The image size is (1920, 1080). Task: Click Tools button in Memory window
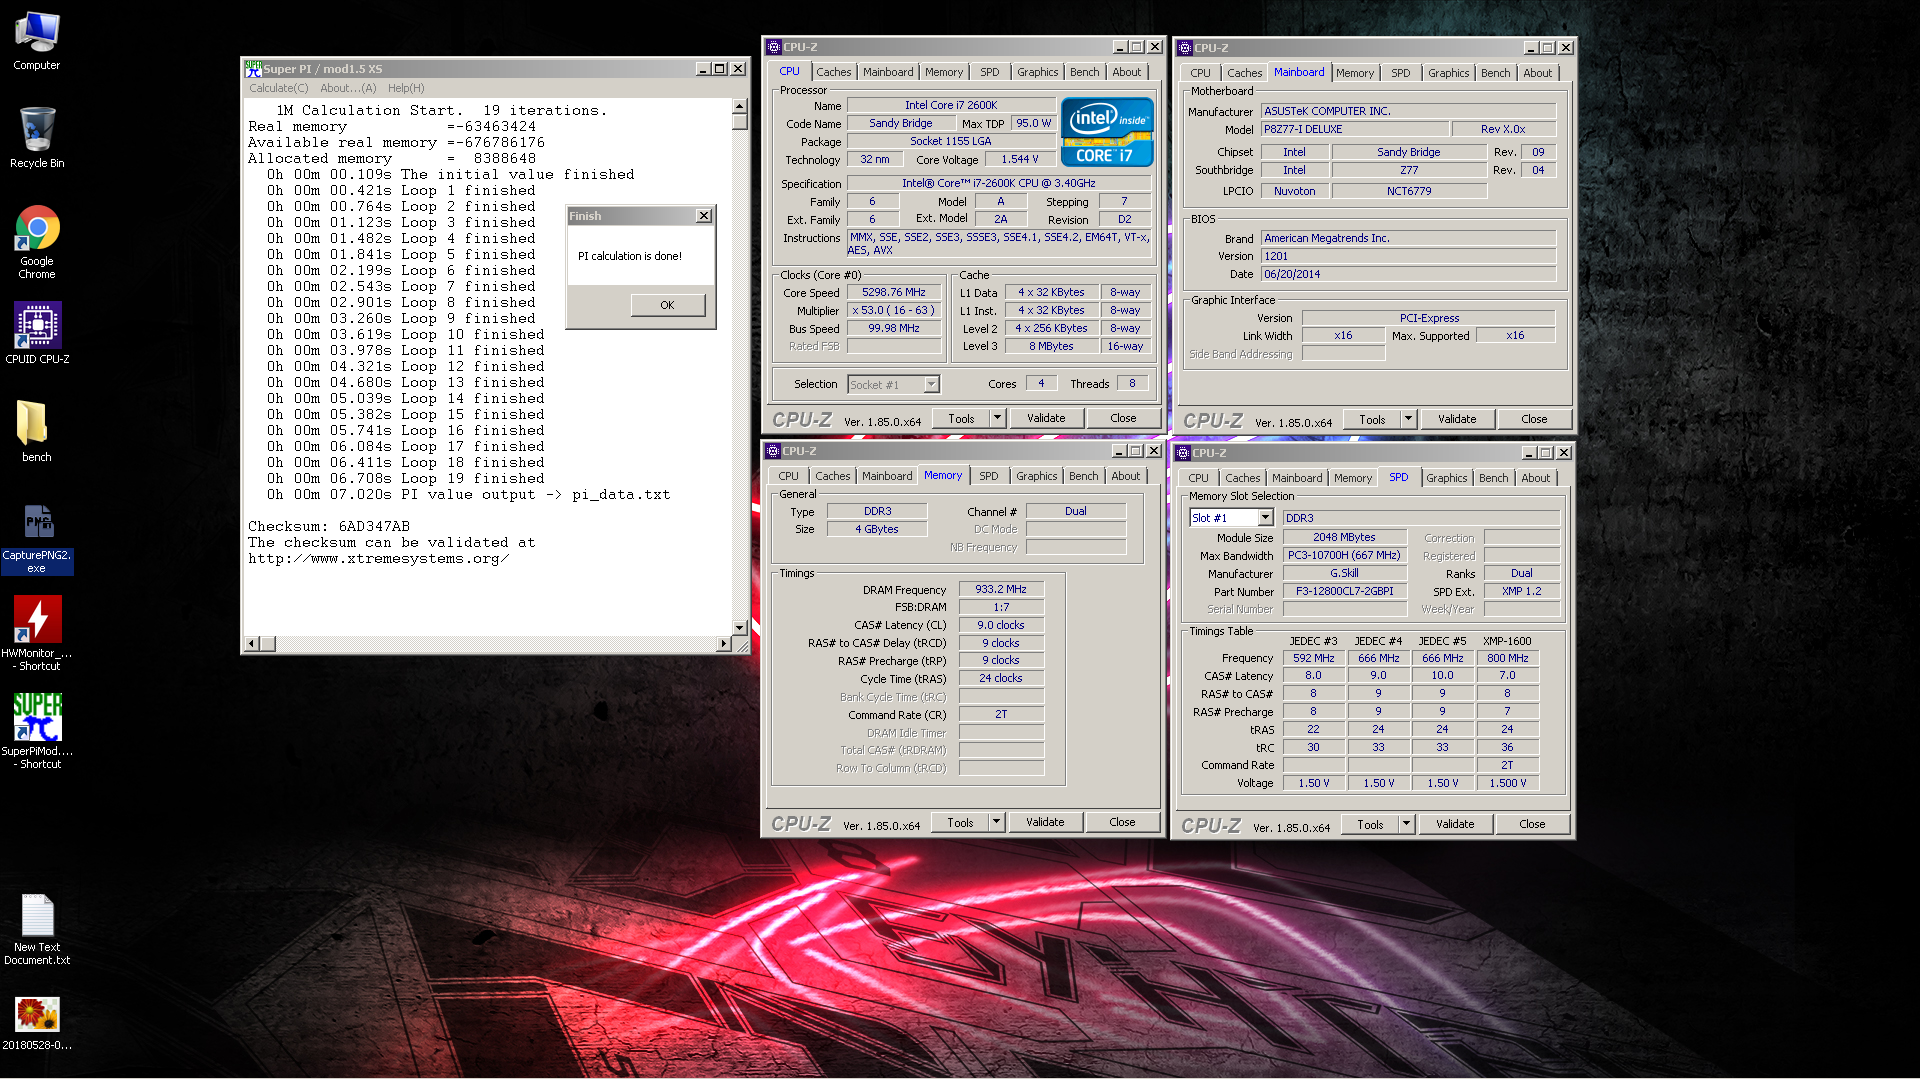(960, 822)
